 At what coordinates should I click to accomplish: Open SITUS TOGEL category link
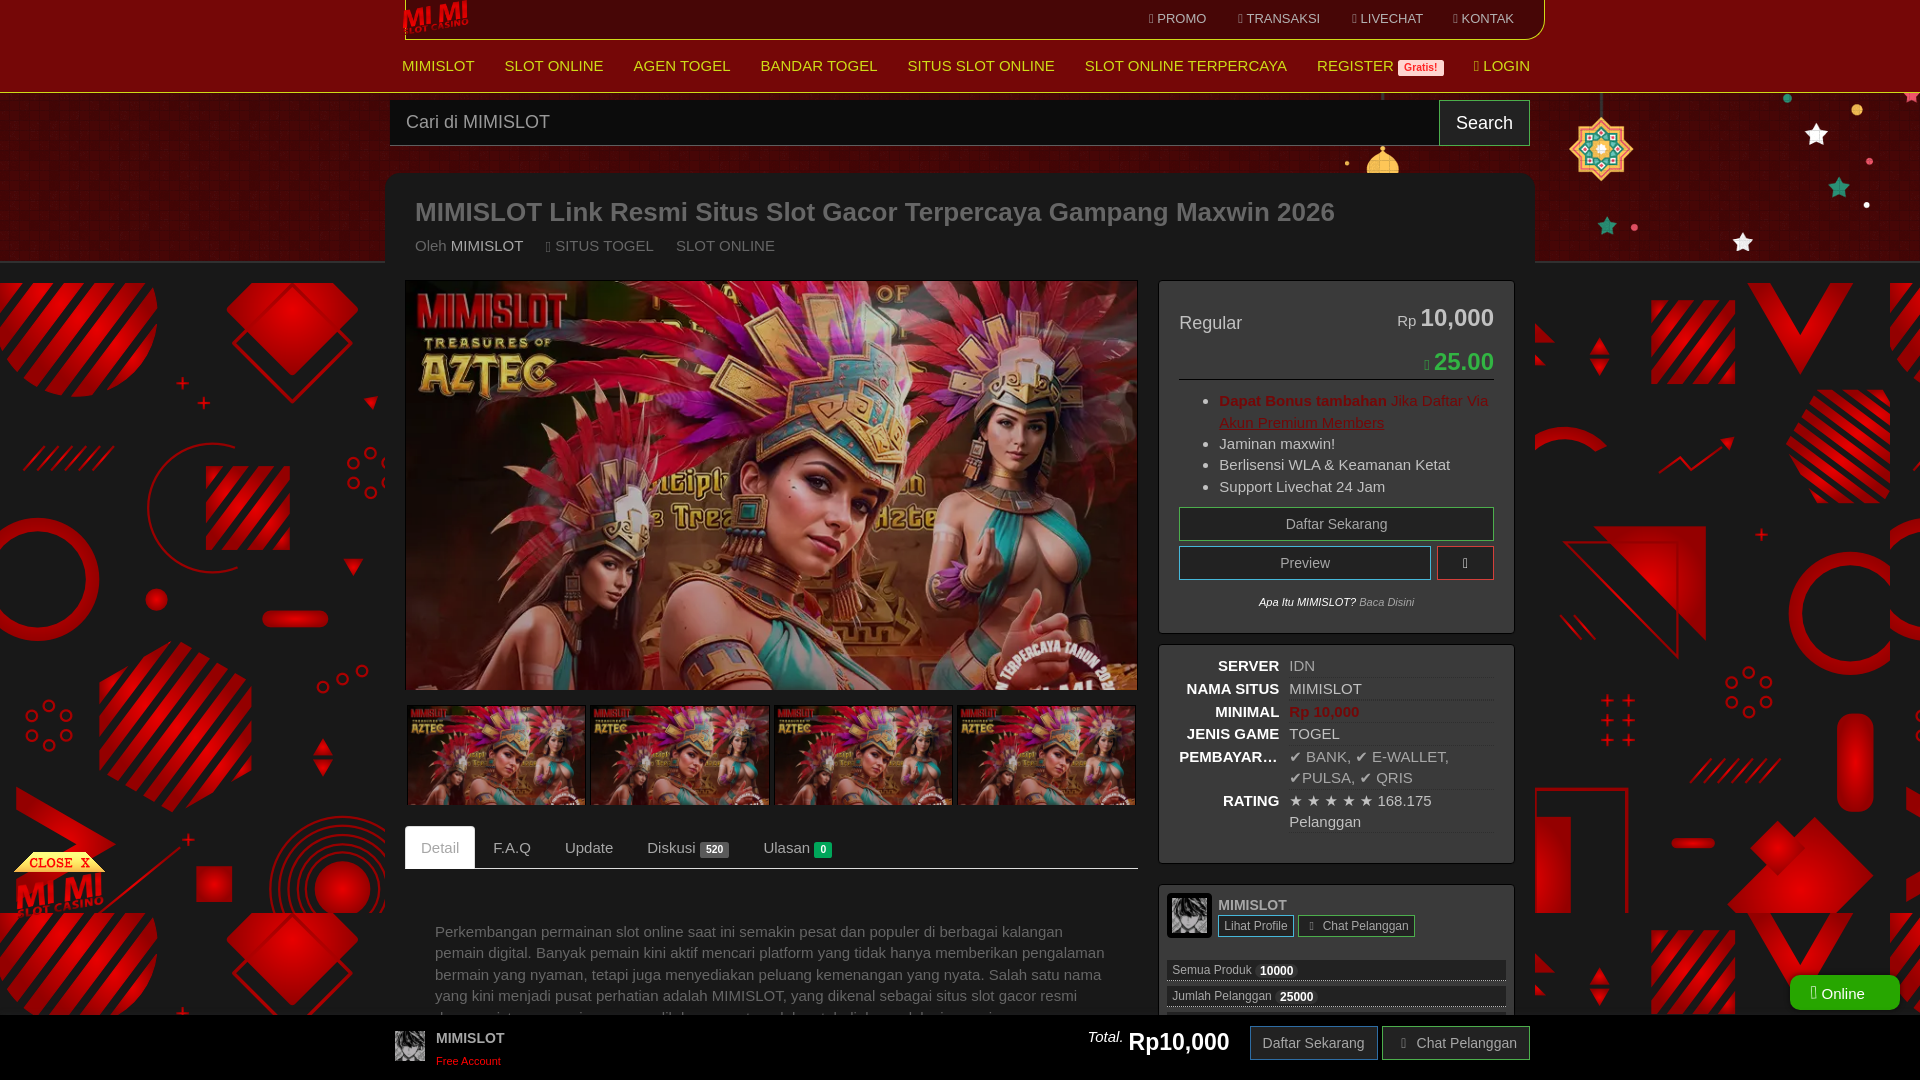[600, 246]
